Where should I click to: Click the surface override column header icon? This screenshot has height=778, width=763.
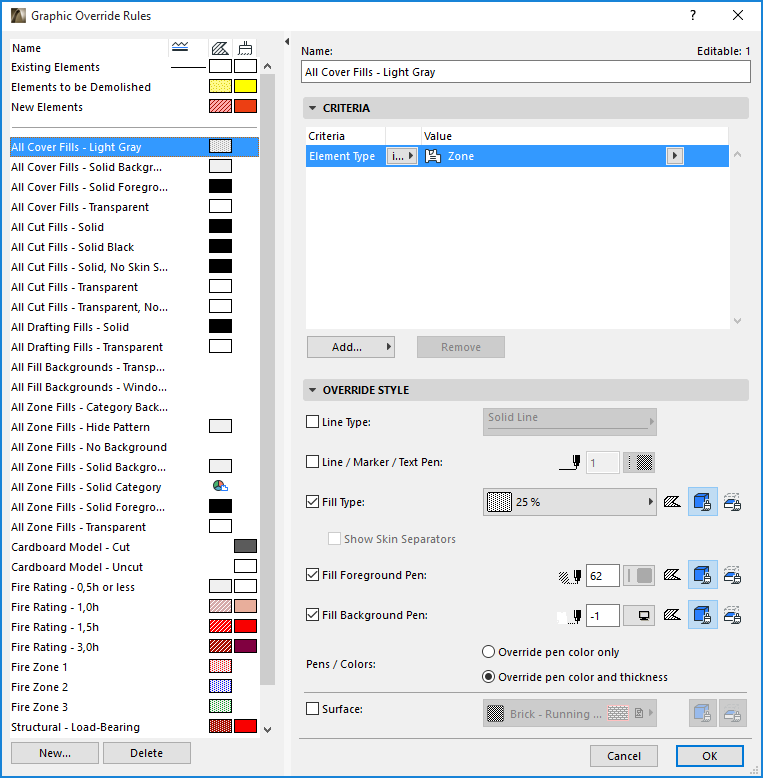(x=245, y=48)
